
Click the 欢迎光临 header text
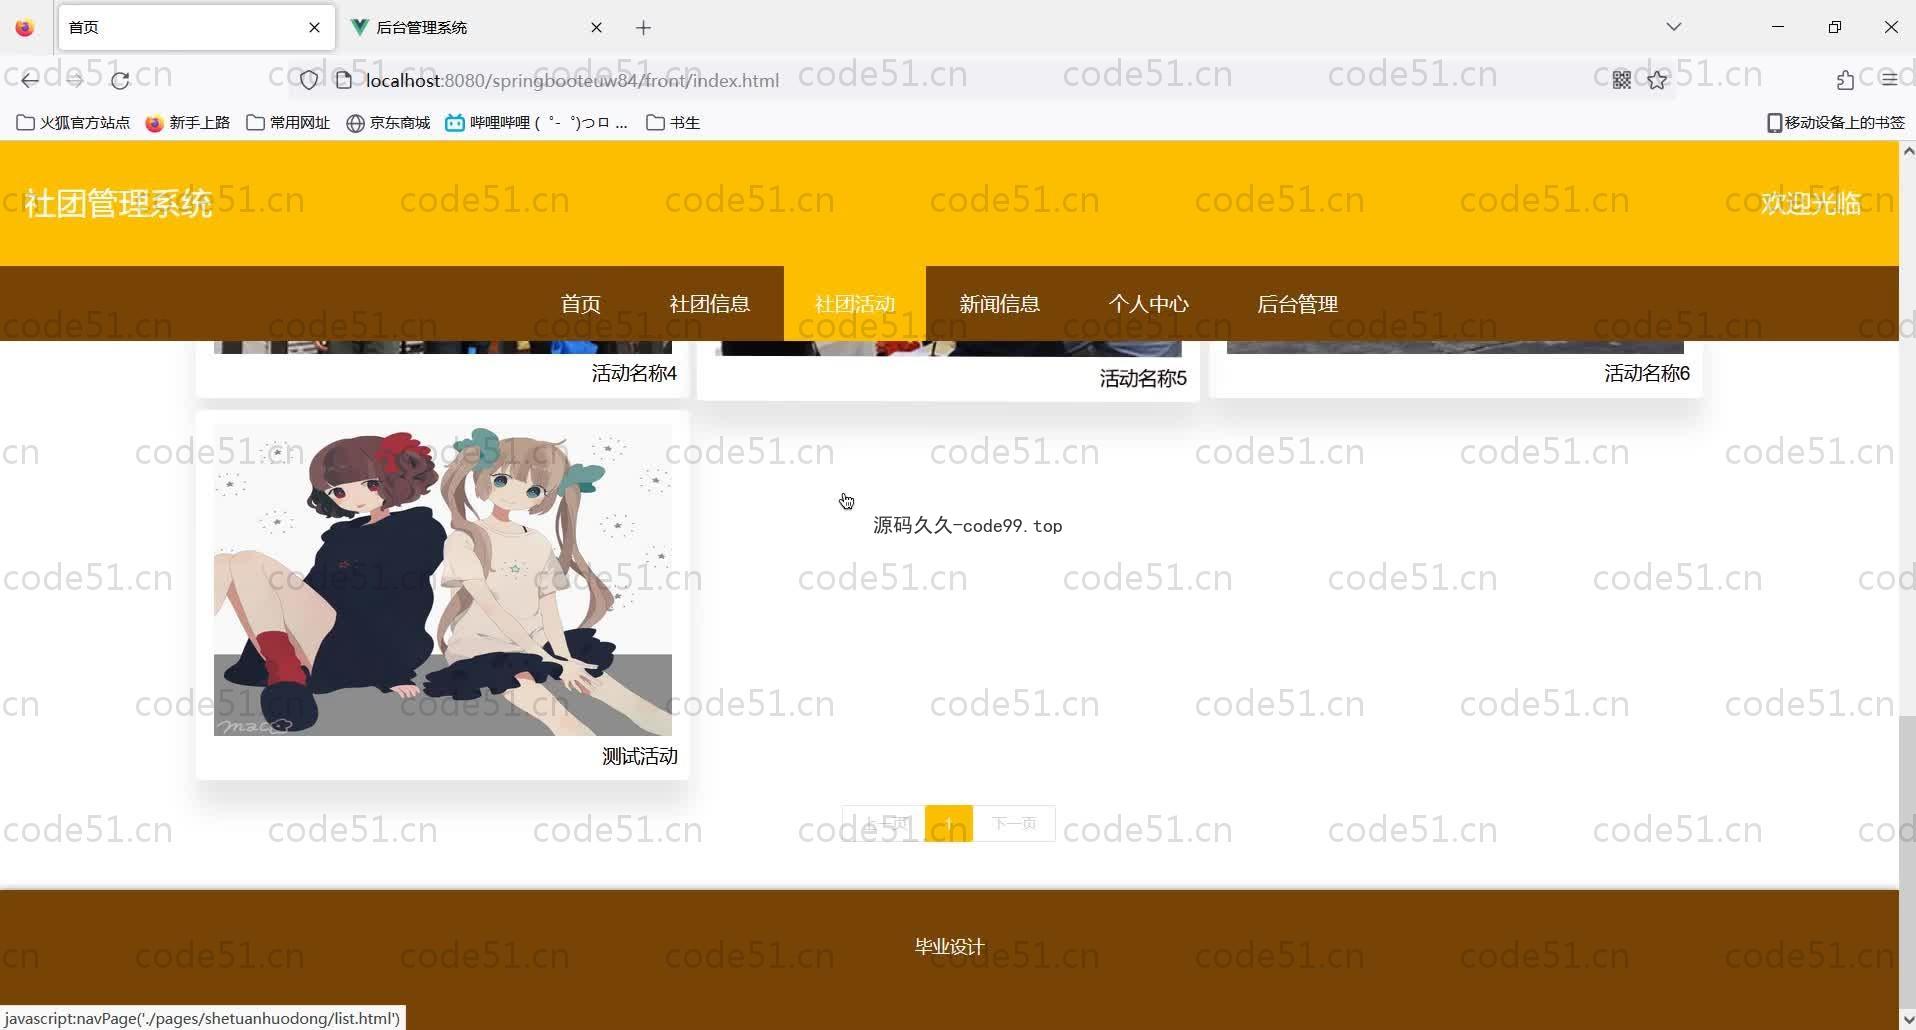1810,203
